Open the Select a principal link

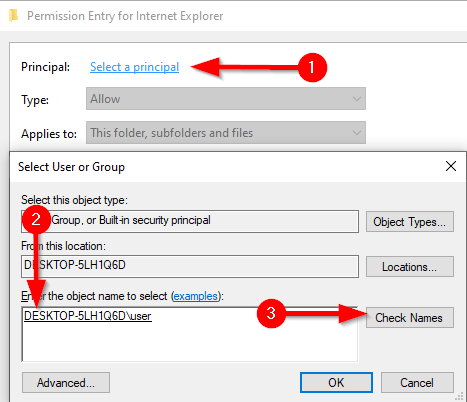pos(135,67)
